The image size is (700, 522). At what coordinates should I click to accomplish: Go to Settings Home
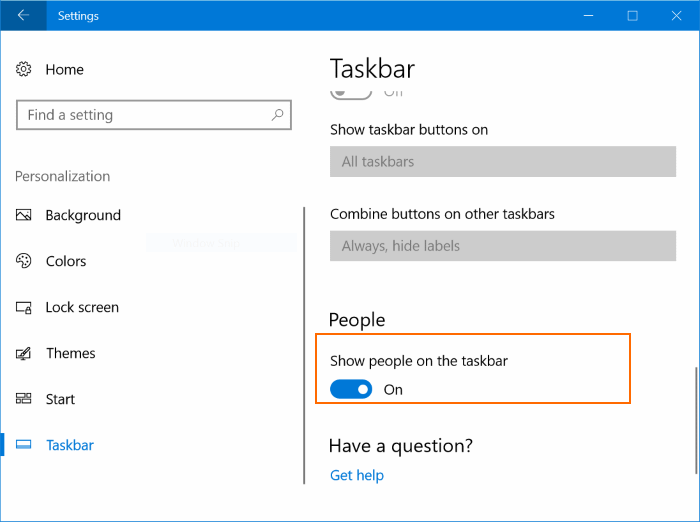64,69
